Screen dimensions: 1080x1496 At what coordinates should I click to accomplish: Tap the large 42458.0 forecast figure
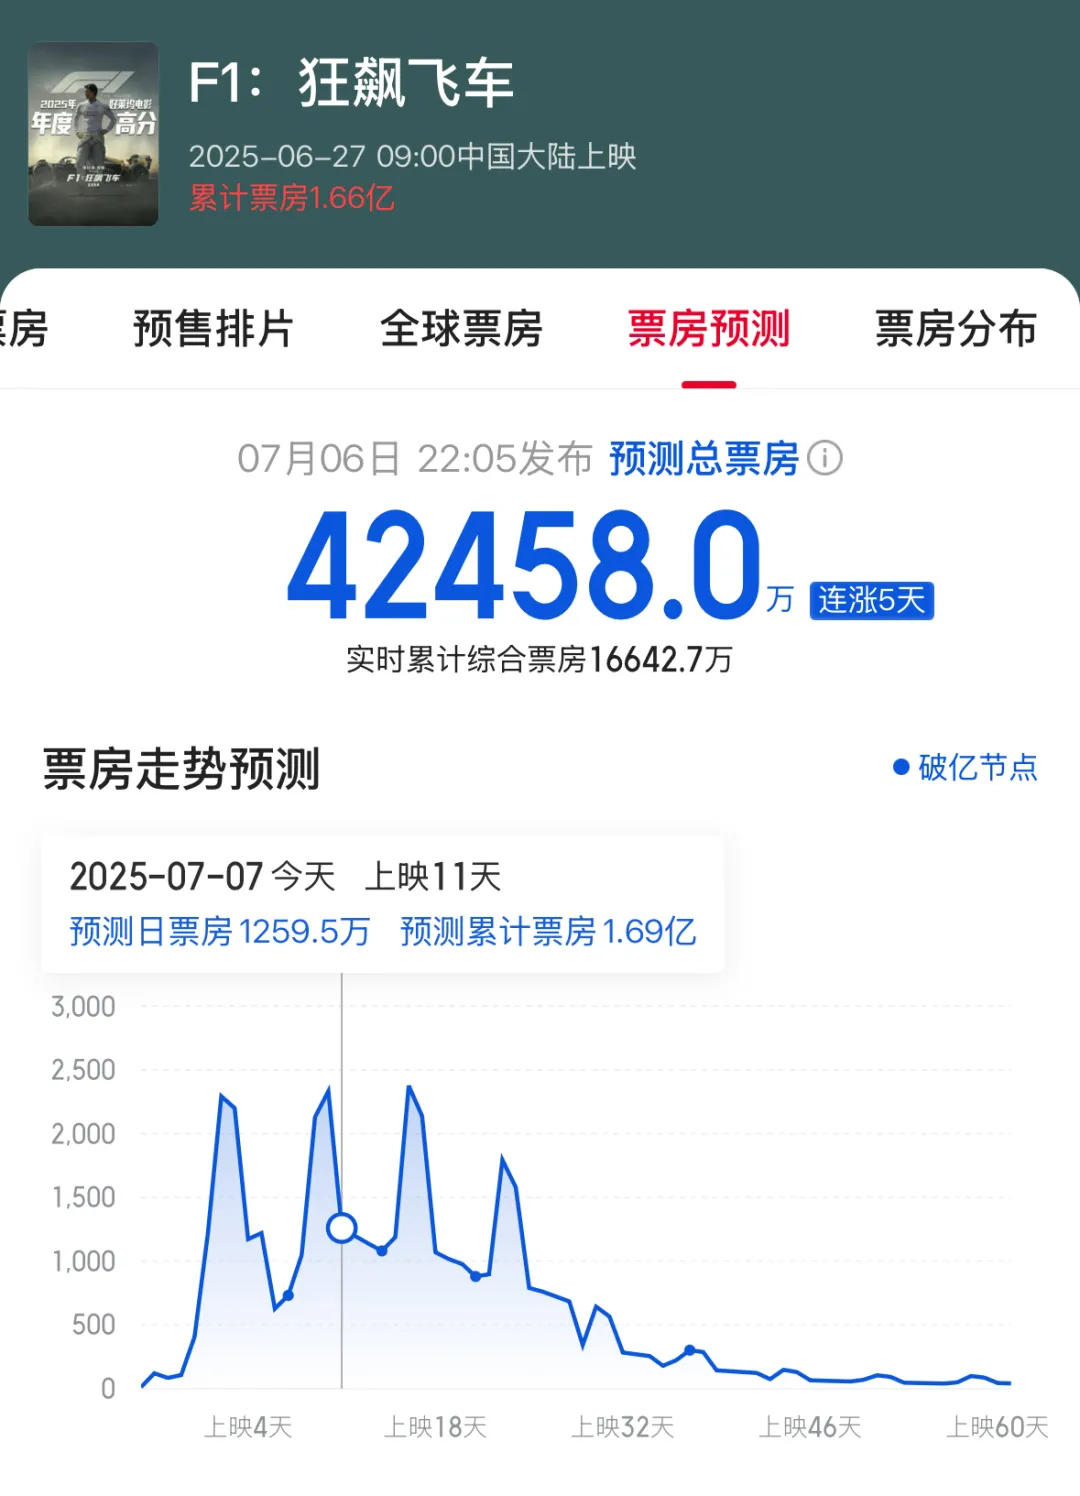525,568
